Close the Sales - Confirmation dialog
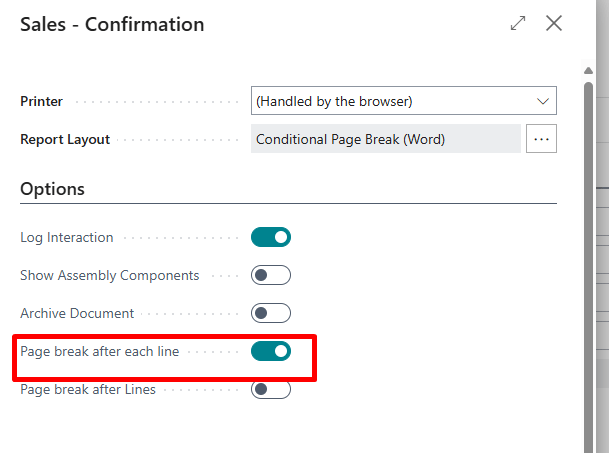 coord(554,24)
